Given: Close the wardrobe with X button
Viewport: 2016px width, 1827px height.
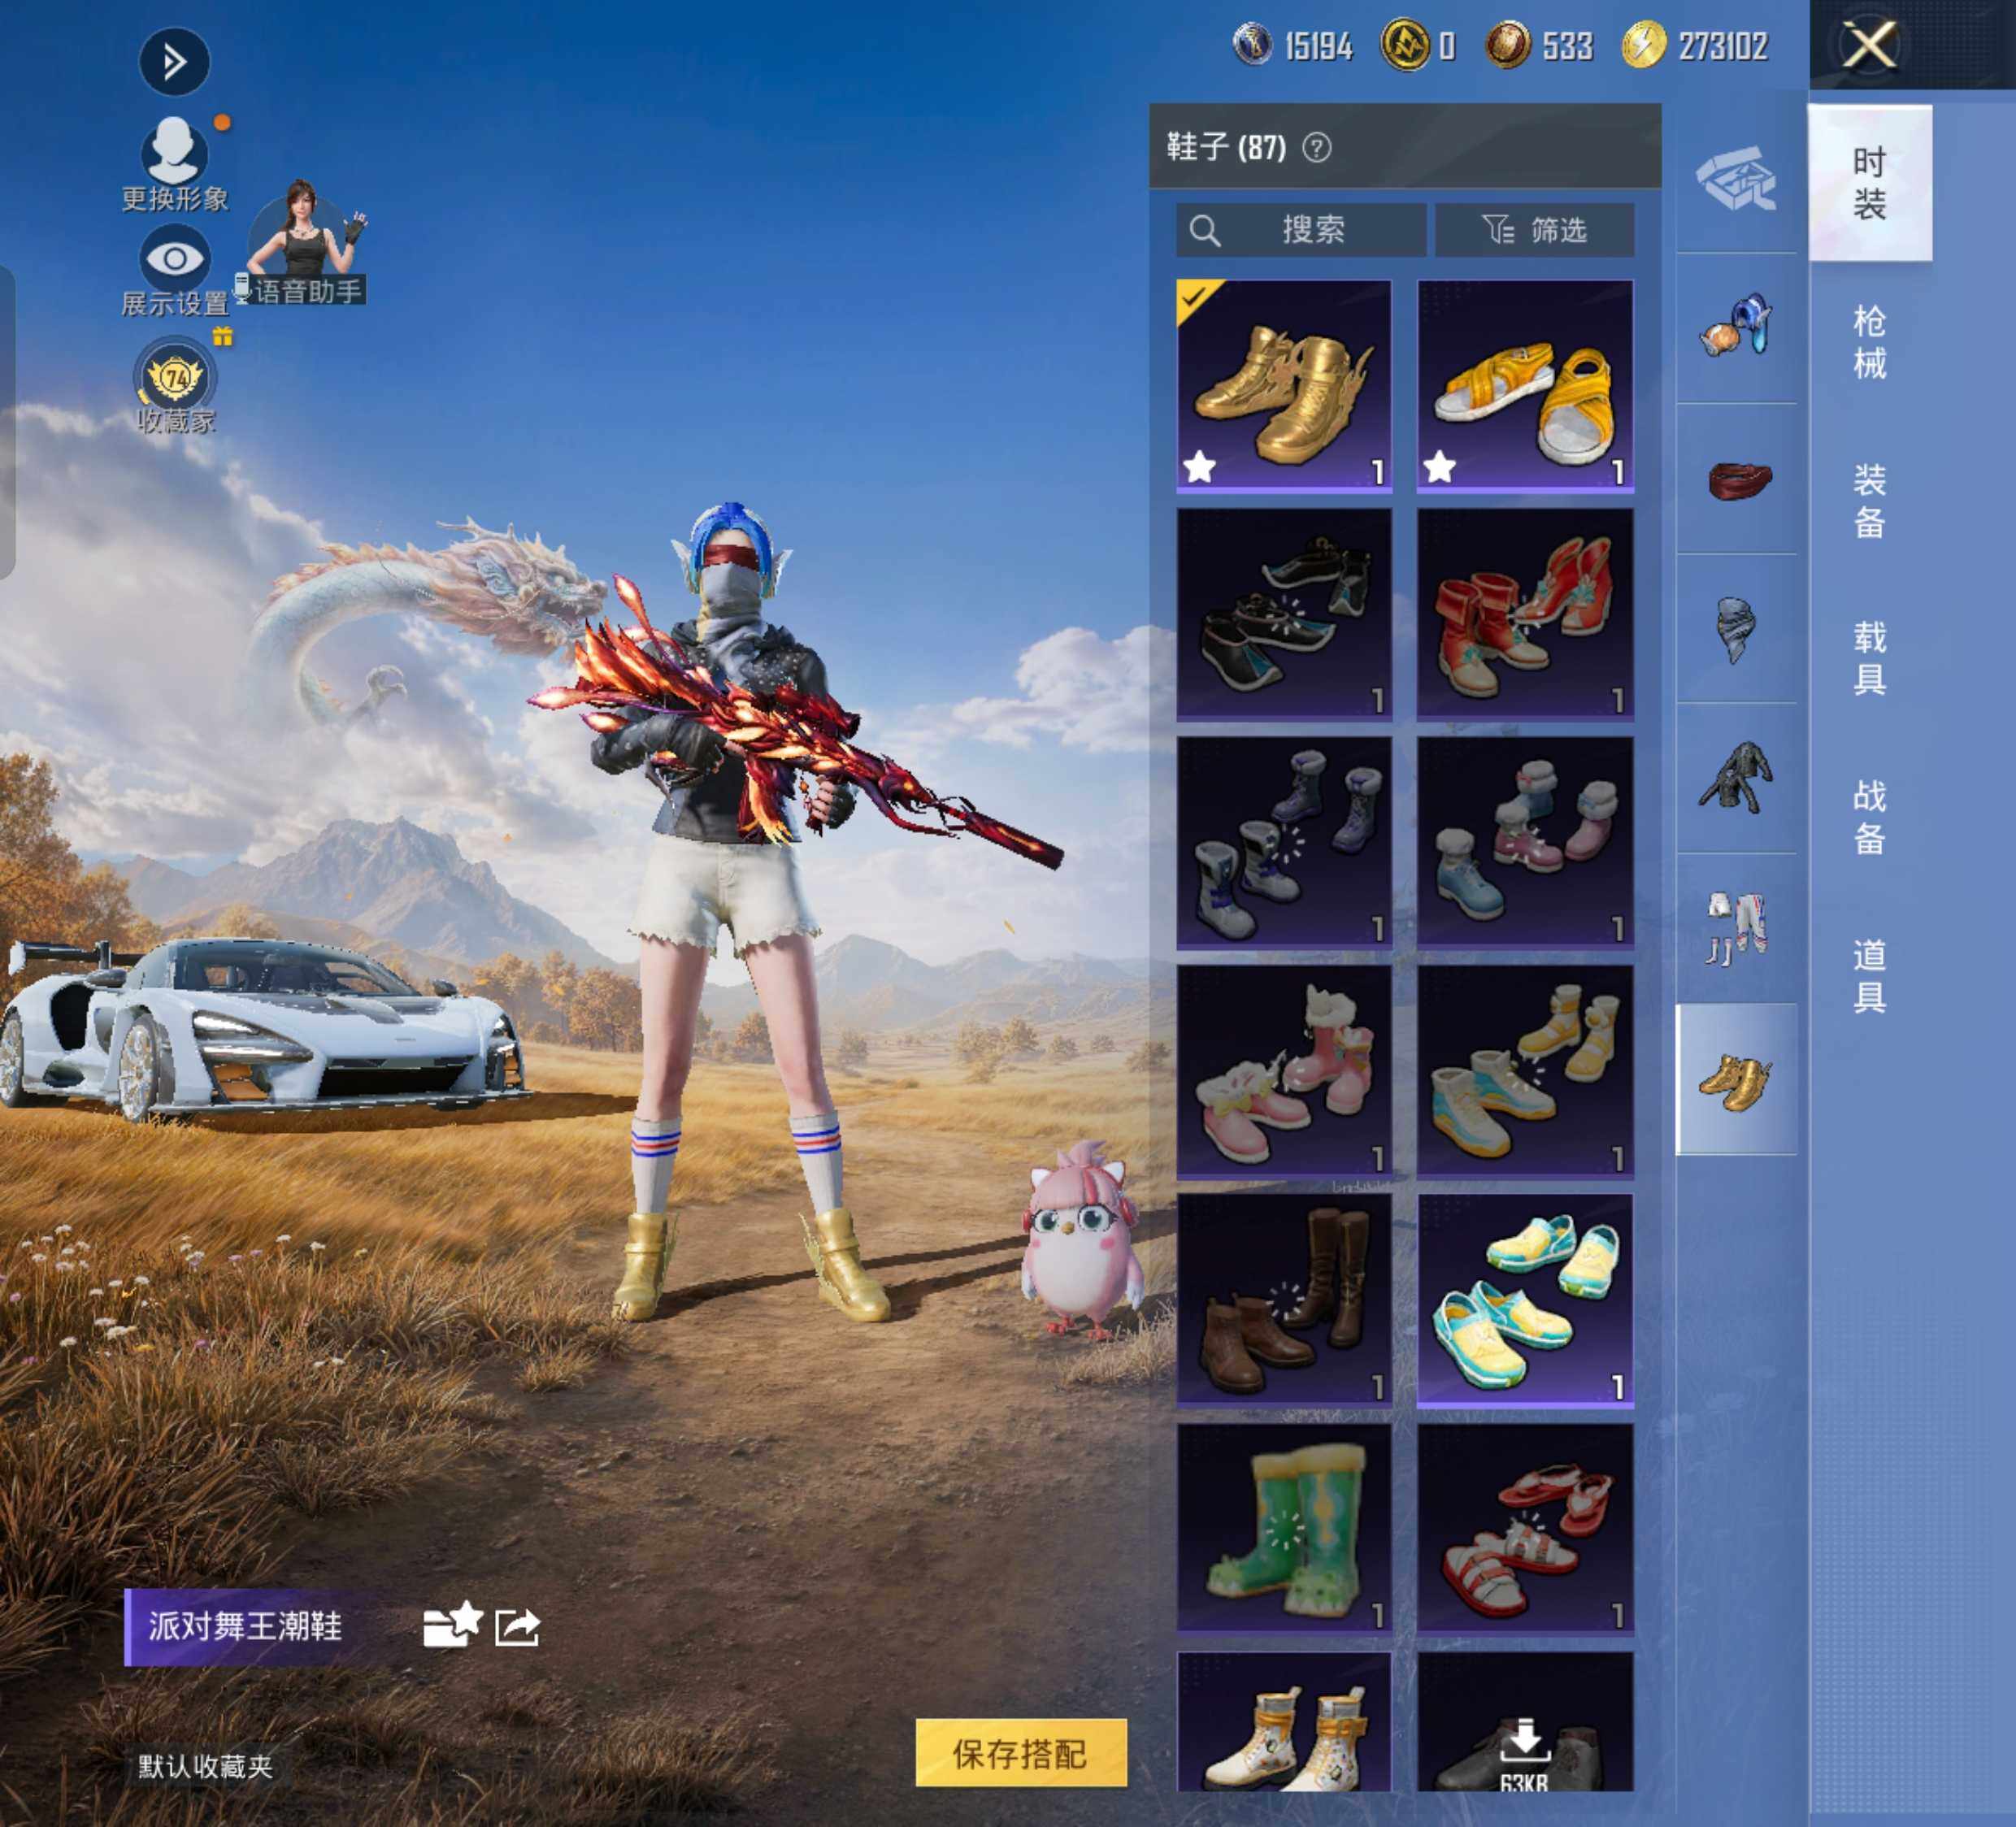Looking at the screenshot, I should point(1869,45).
